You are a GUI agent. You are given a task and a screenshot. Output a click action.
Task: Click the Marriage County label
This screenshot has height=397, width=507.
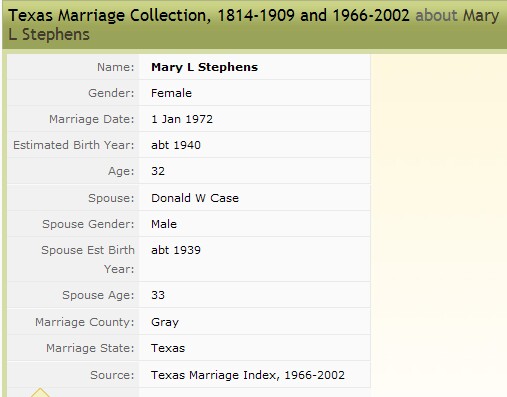click(85, 322)
